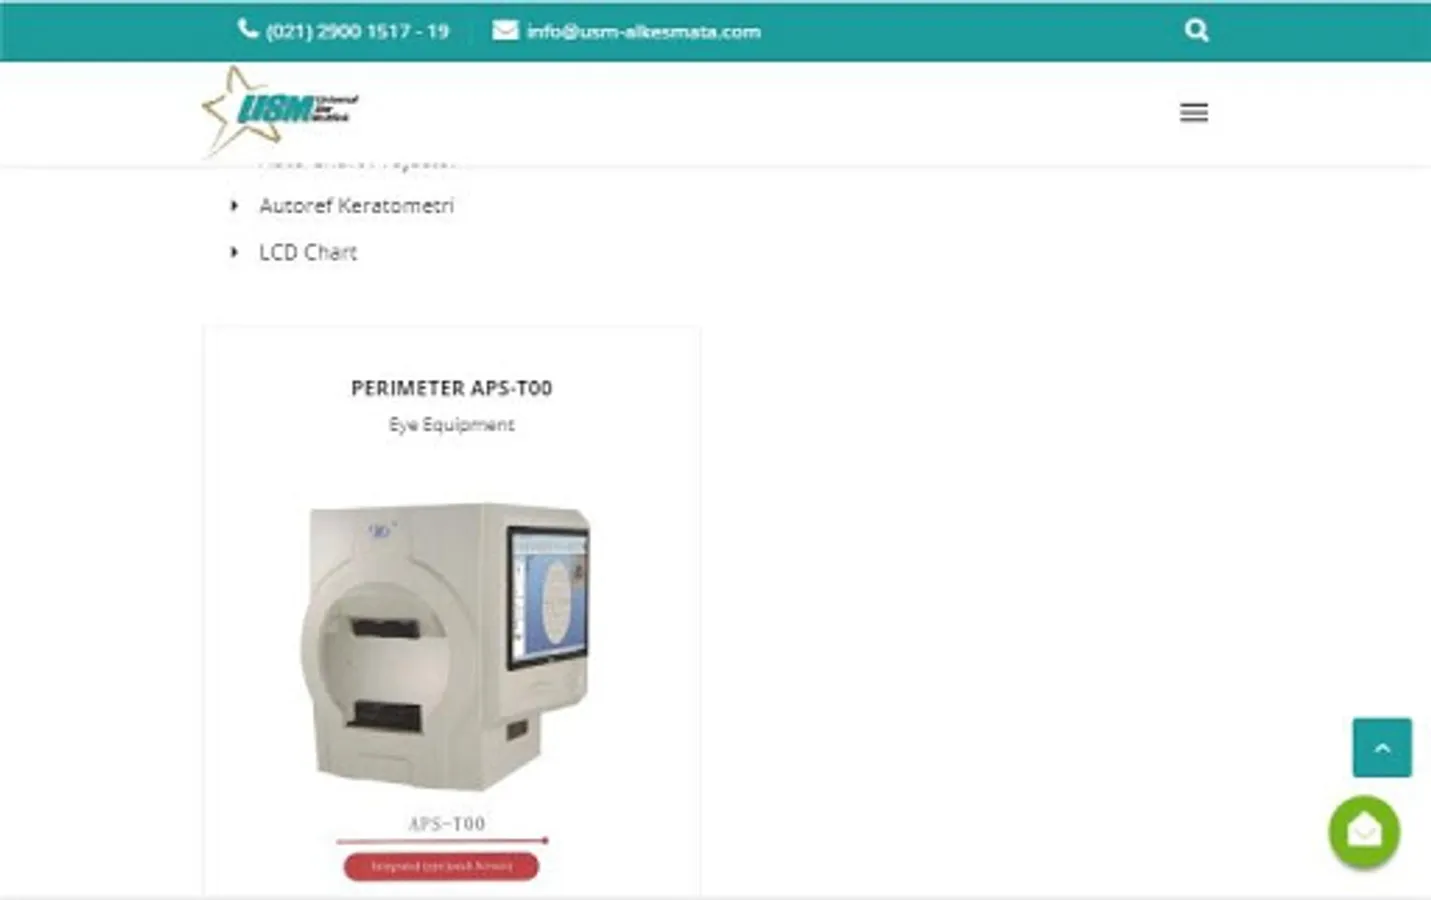Image resolution: width=1431 pixels, height=900 pixels.
Task: Click the envelope email icon
Action: 505,31
